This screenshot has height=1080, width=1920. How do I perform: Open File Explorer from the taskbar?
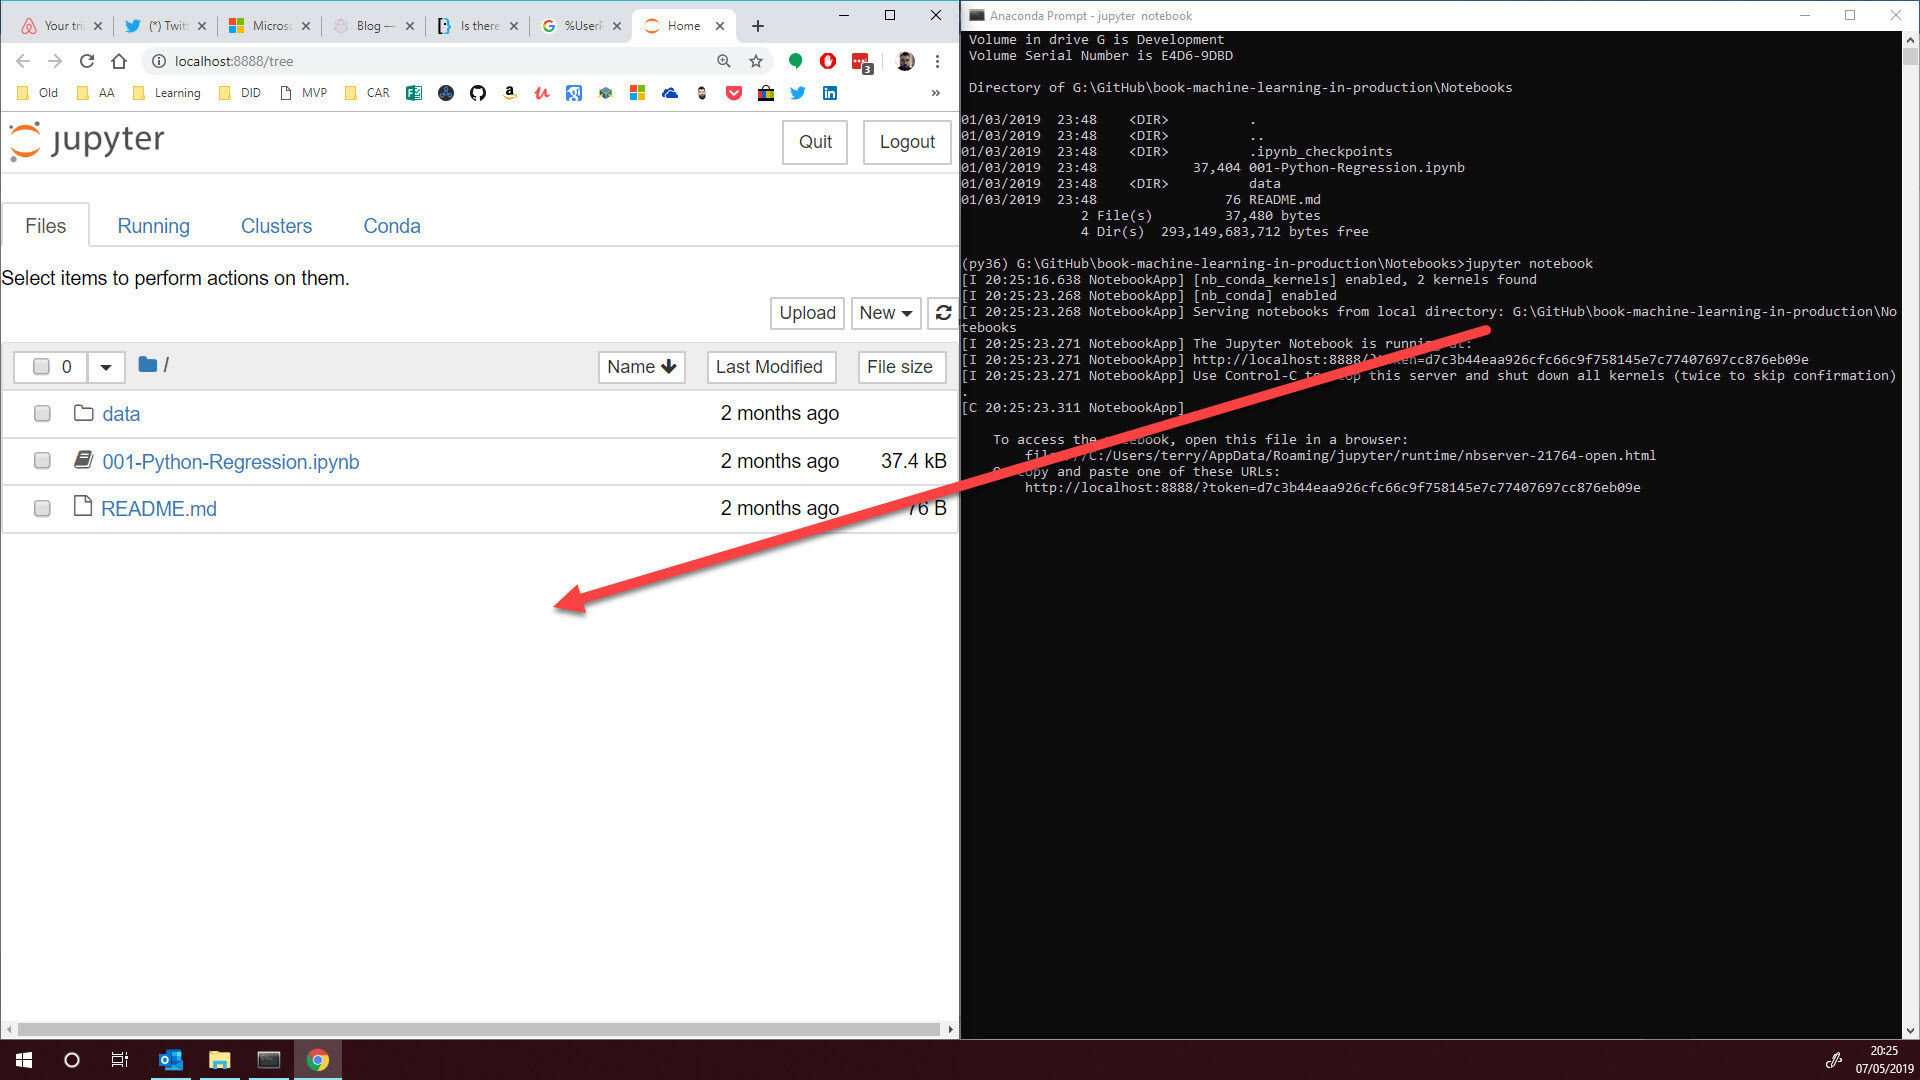220,1059
